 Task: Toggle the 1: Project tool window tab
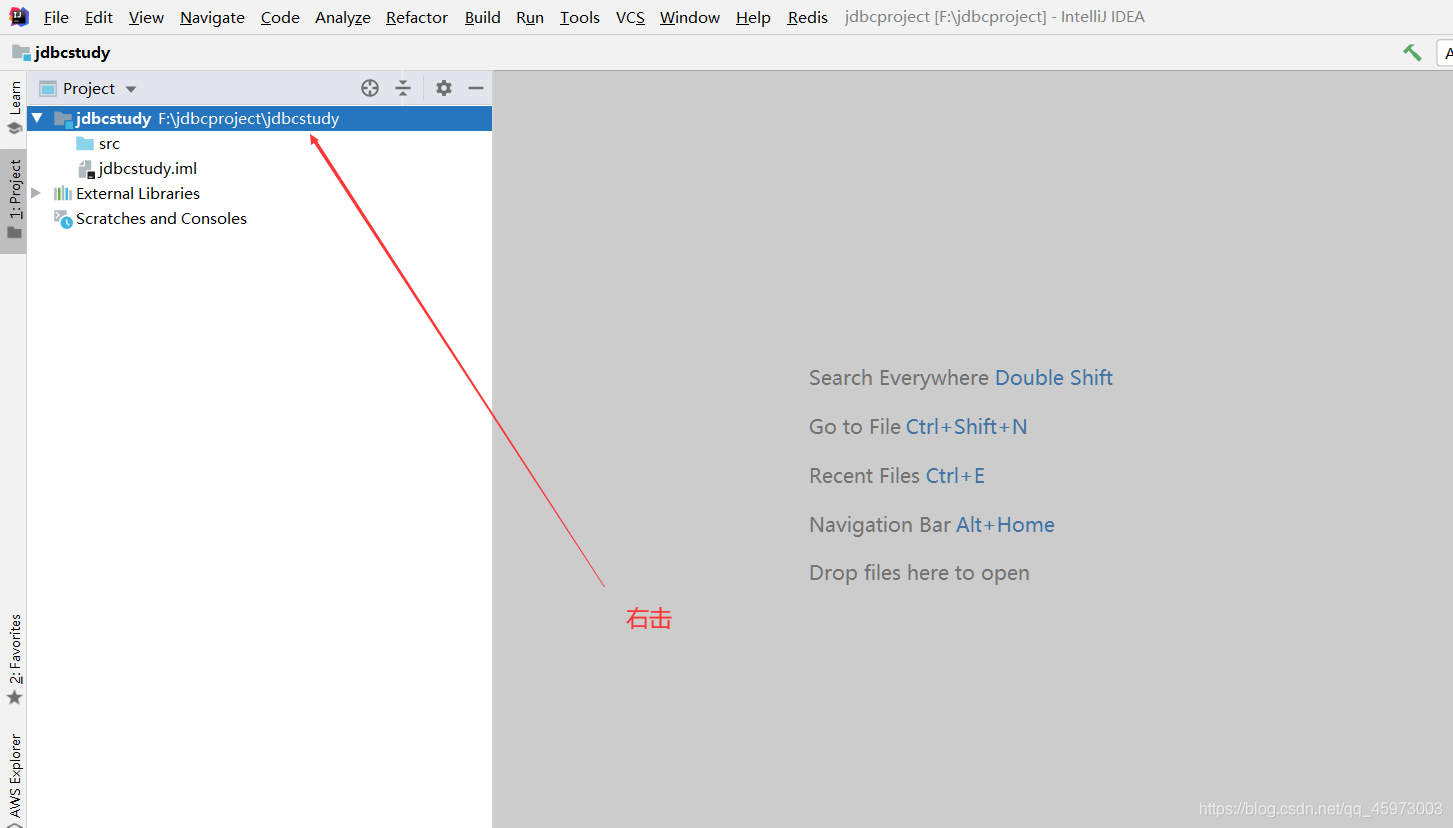click(14, 200)
